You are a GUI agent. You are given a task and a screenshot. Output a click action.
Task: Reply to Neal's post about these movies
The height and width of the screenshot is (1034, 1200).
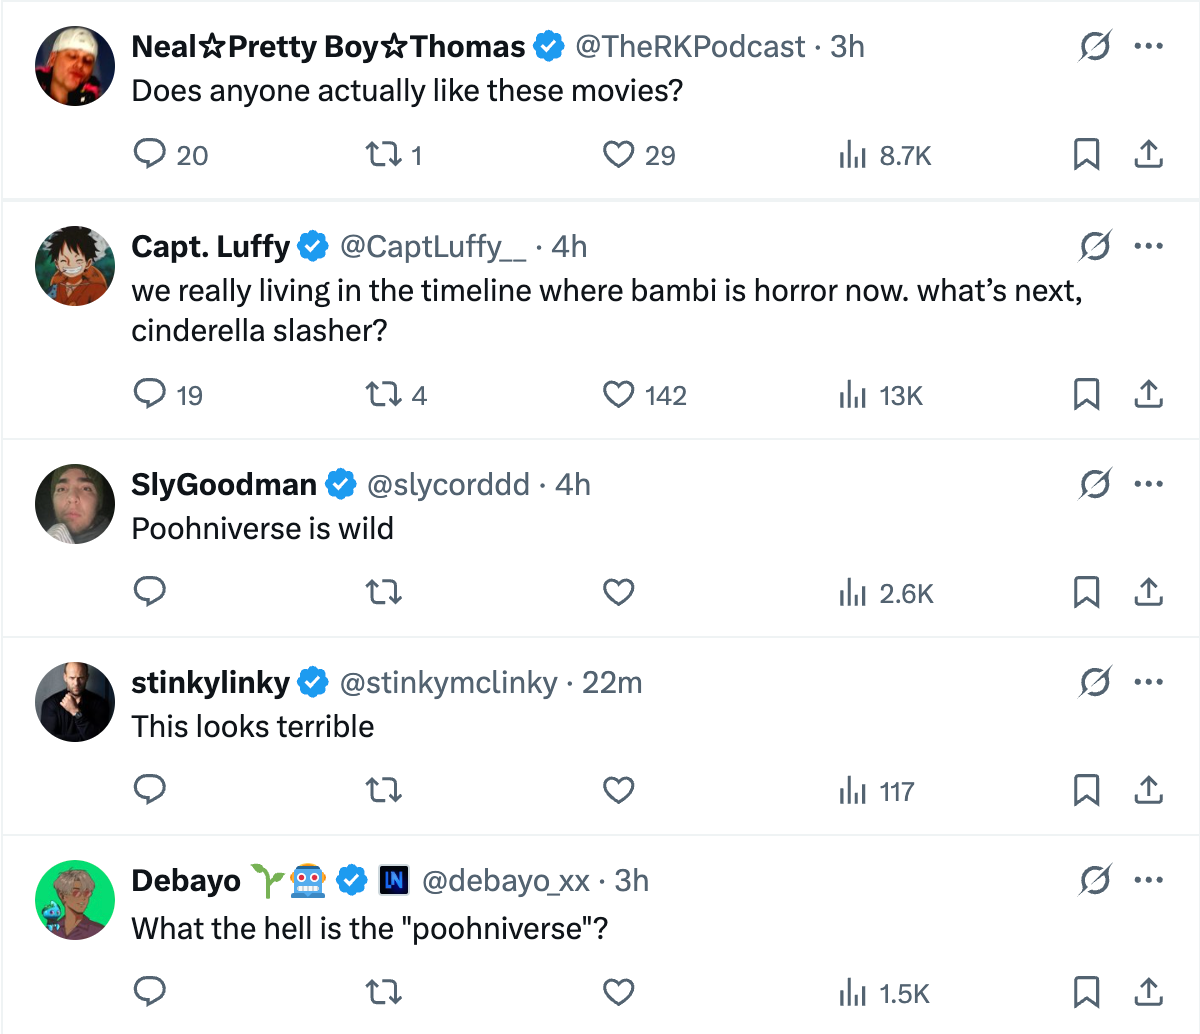tap(150, 154)
